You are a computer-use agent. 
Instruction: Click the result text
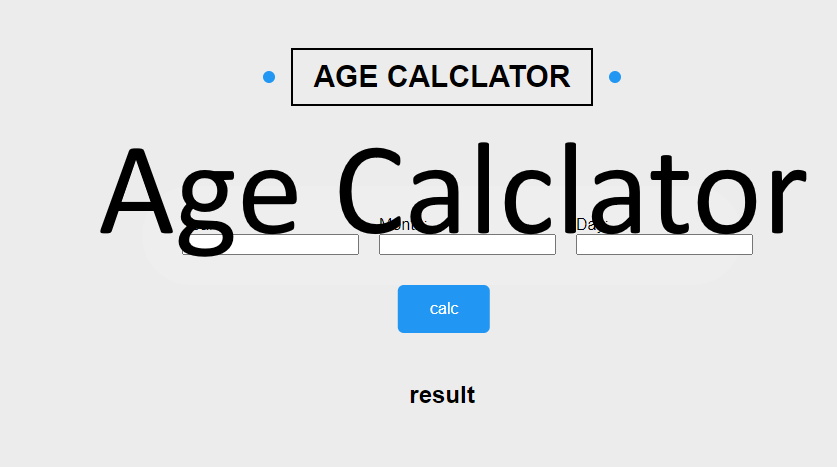click(x=442, y=395)
